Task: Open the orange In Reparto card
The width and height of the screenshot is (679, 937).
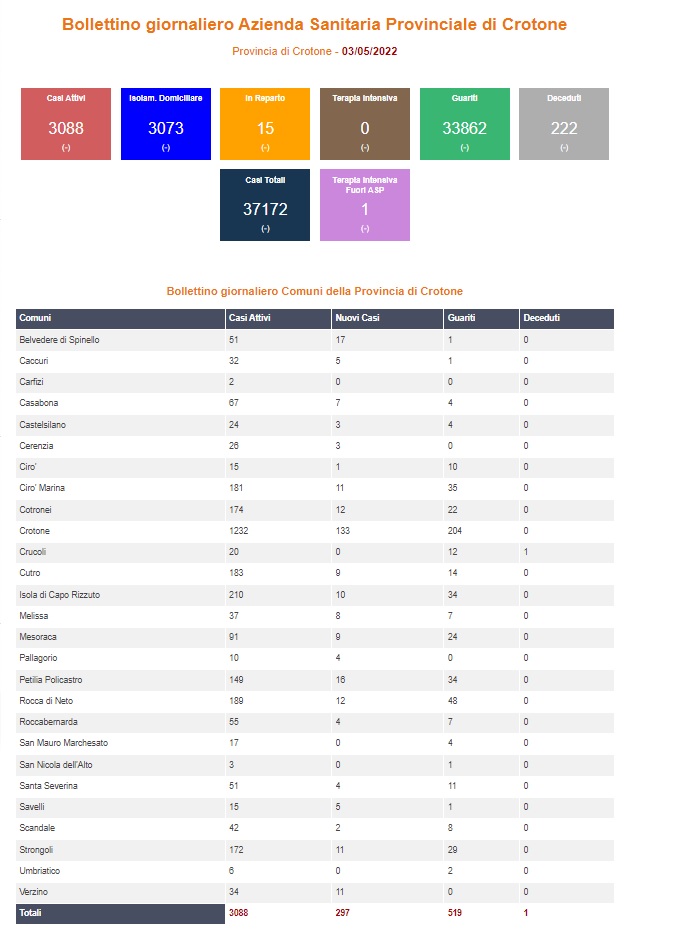Action: click(x=265, y=124)
